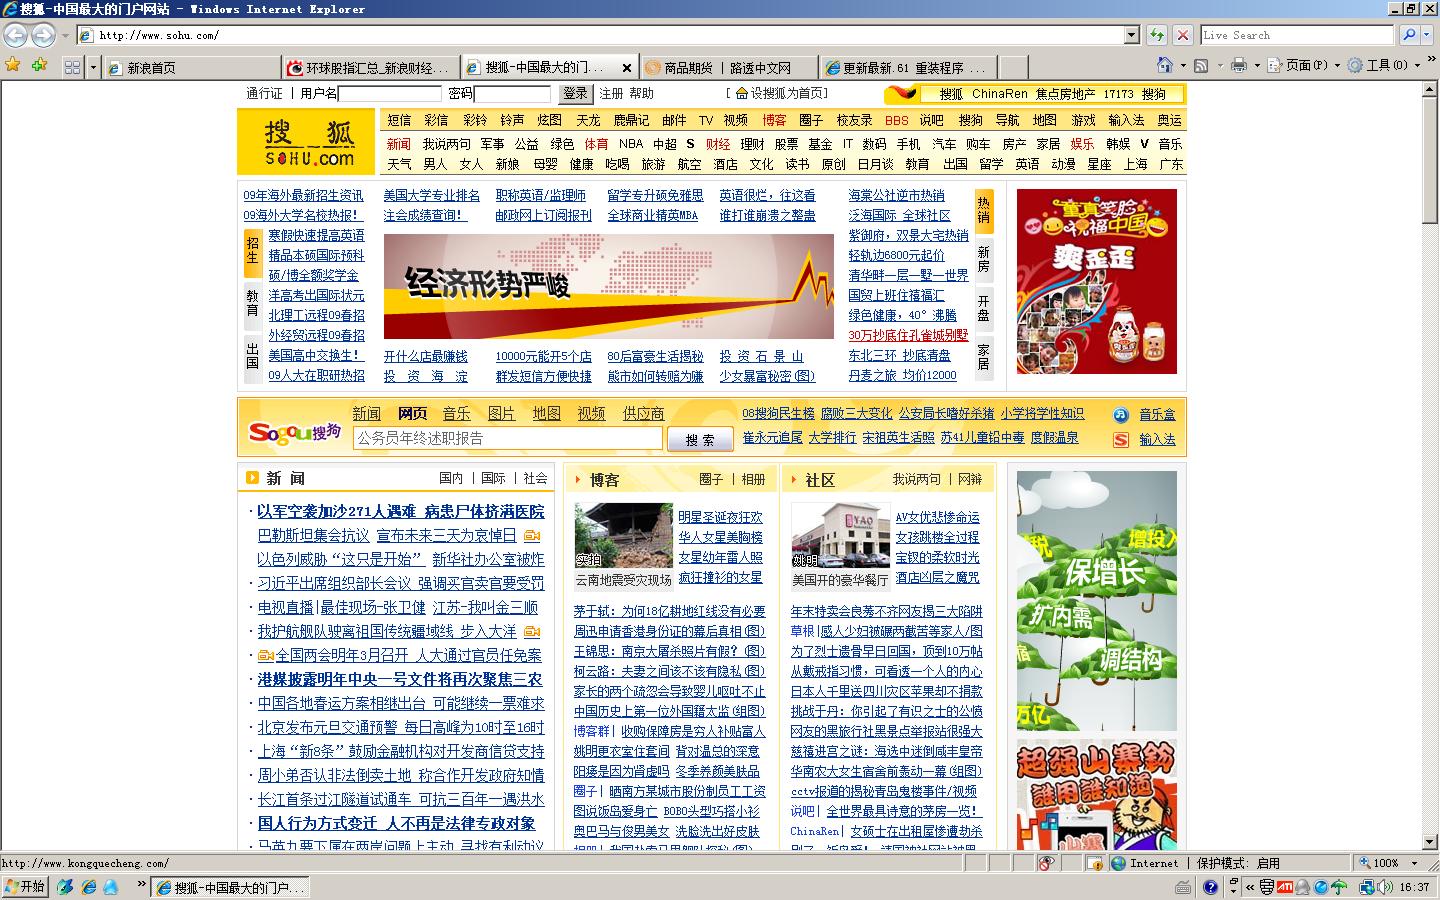
Task: Click the green umbrella tray icon
Action: (1340, 887)
